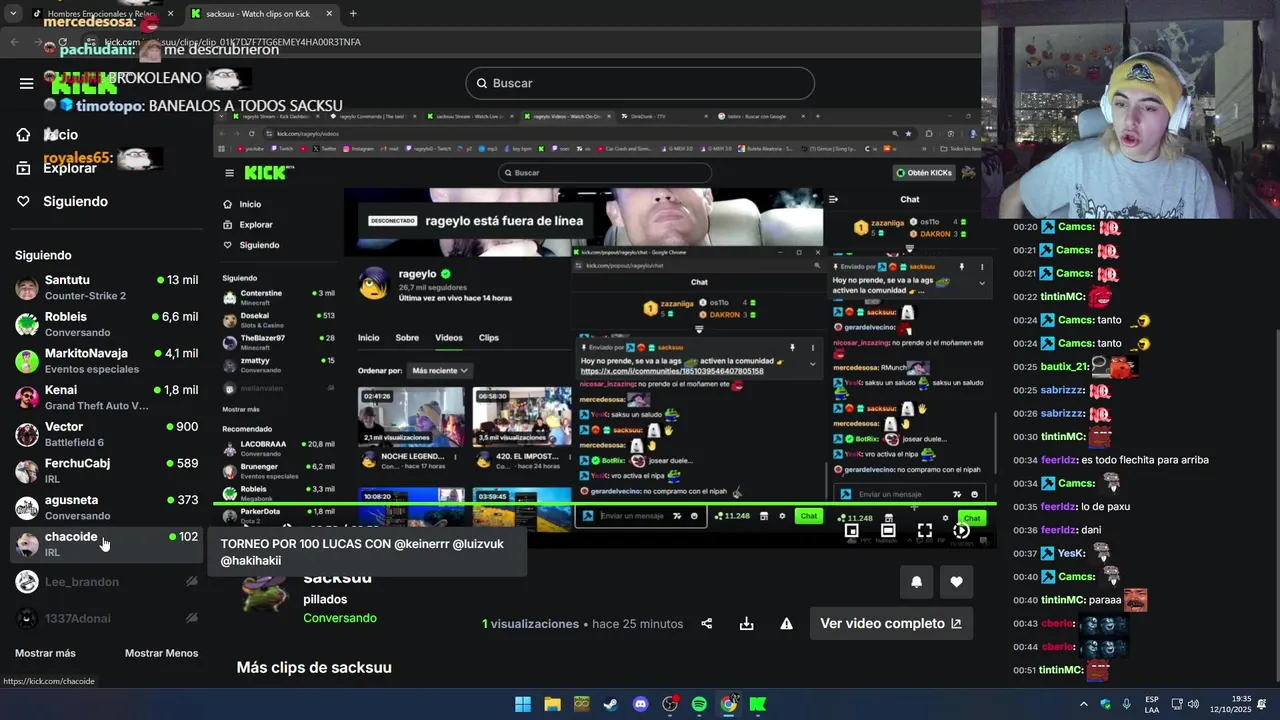Open offline channel Lee_brandon
Image resolution: width=1280 pixels, height=720 pixels.
click(x=106, y=582)
